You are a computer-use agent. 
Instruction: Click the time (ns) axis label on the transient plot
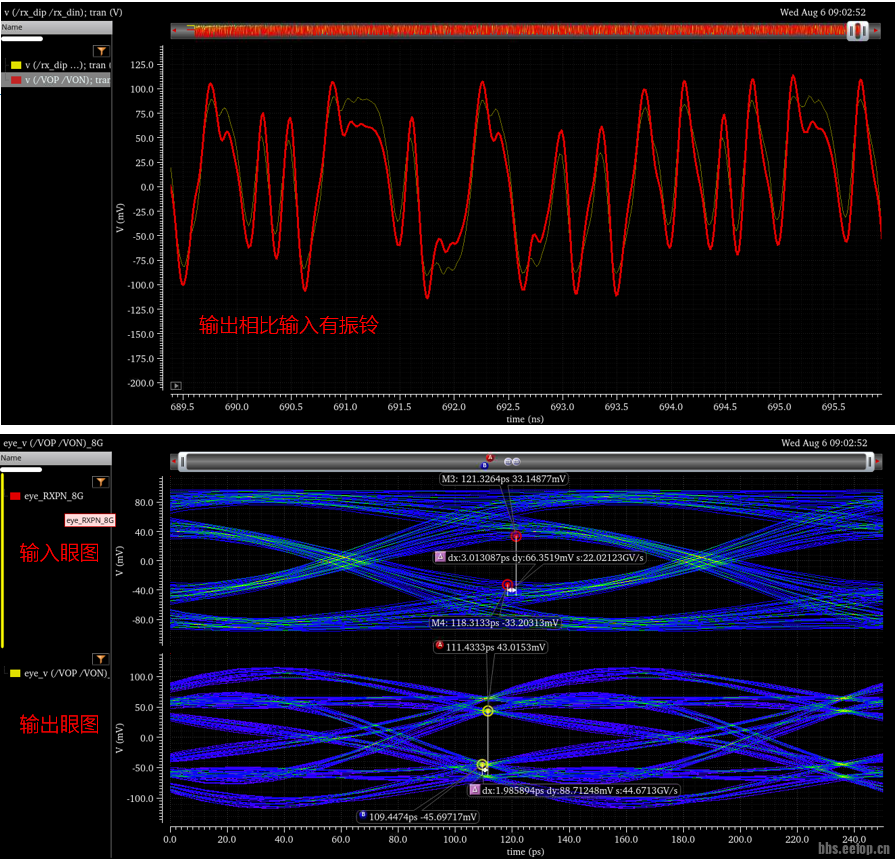point(525,419)
